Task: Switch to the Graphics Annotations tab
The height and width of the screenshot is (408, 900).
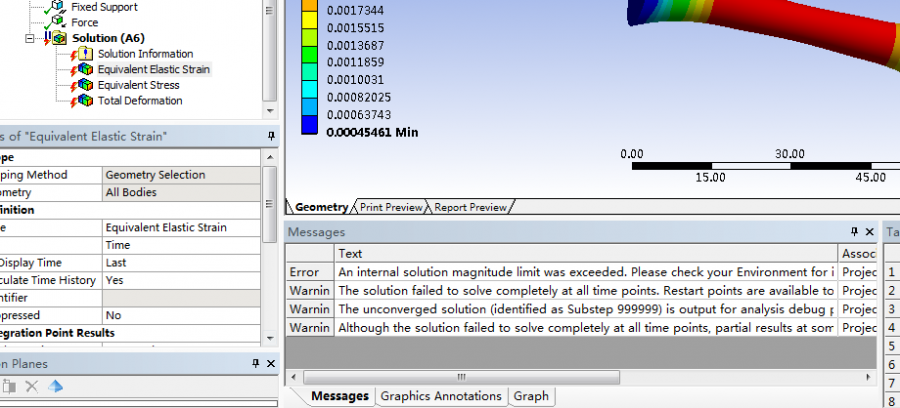Action: coord(441,396)
